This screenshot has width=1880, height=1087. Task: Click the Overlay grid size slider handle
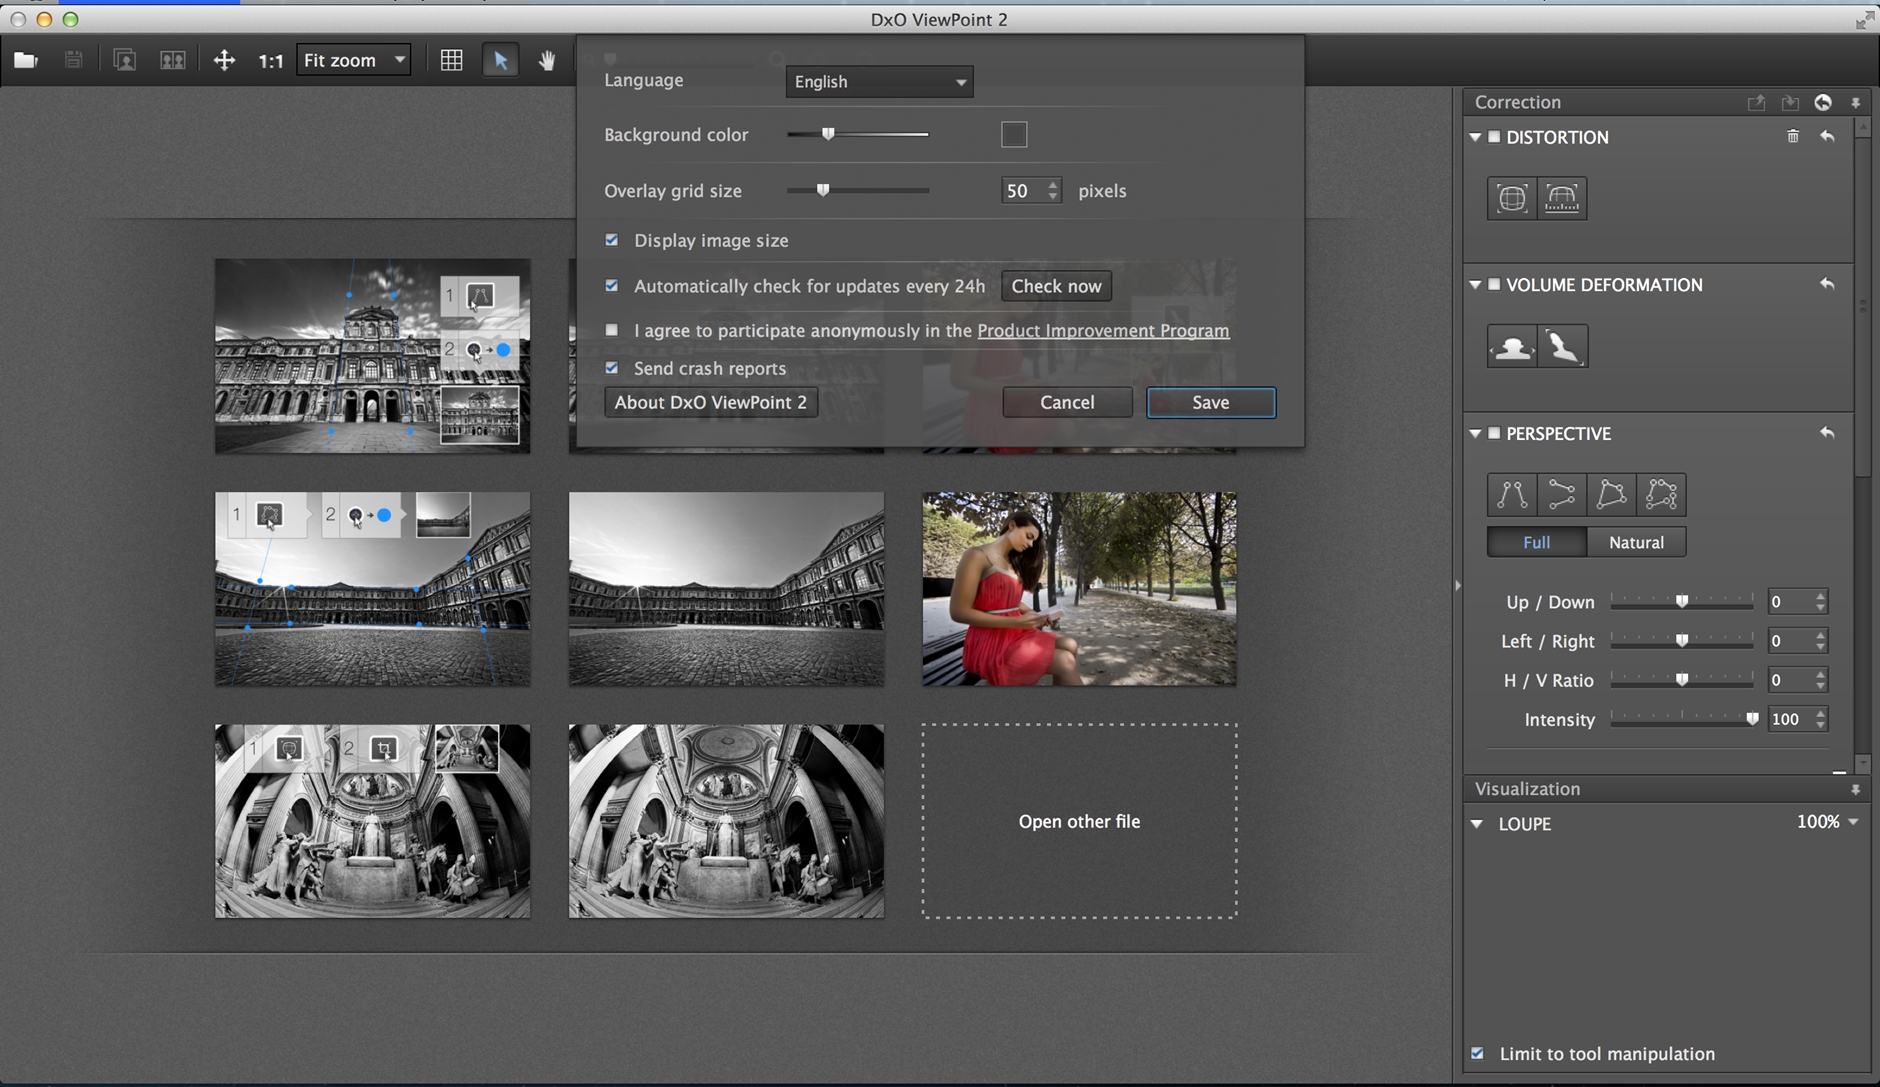pos(823,190)
